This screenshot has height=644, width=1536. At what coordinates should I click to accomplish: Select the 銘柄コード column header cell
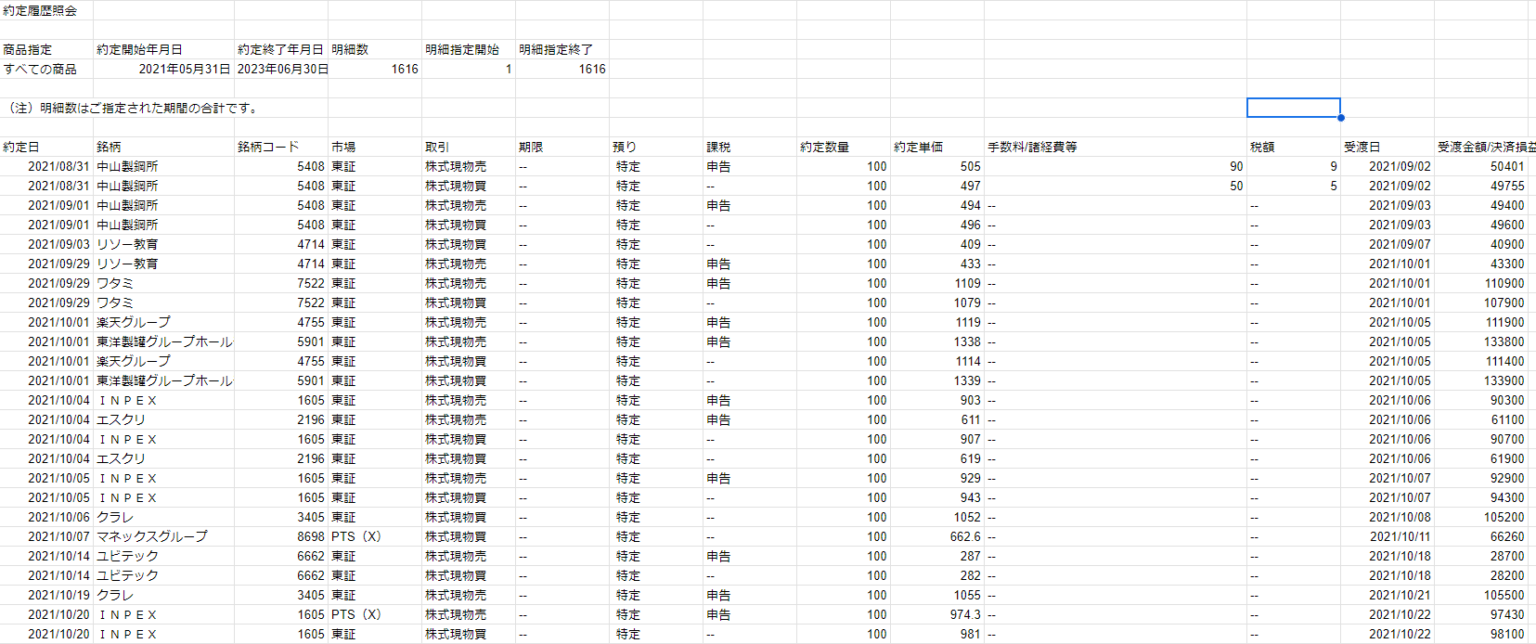pyautogui.click(x=280, y=147)
